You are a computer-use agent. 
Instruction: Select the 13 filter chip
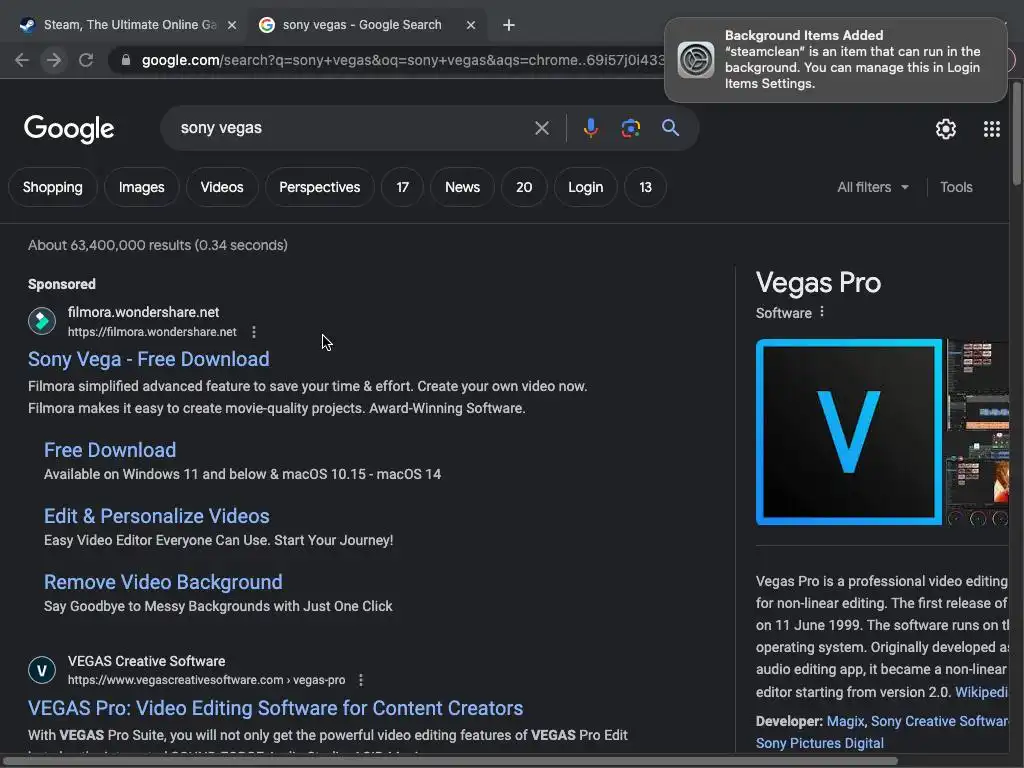point(645,187)
